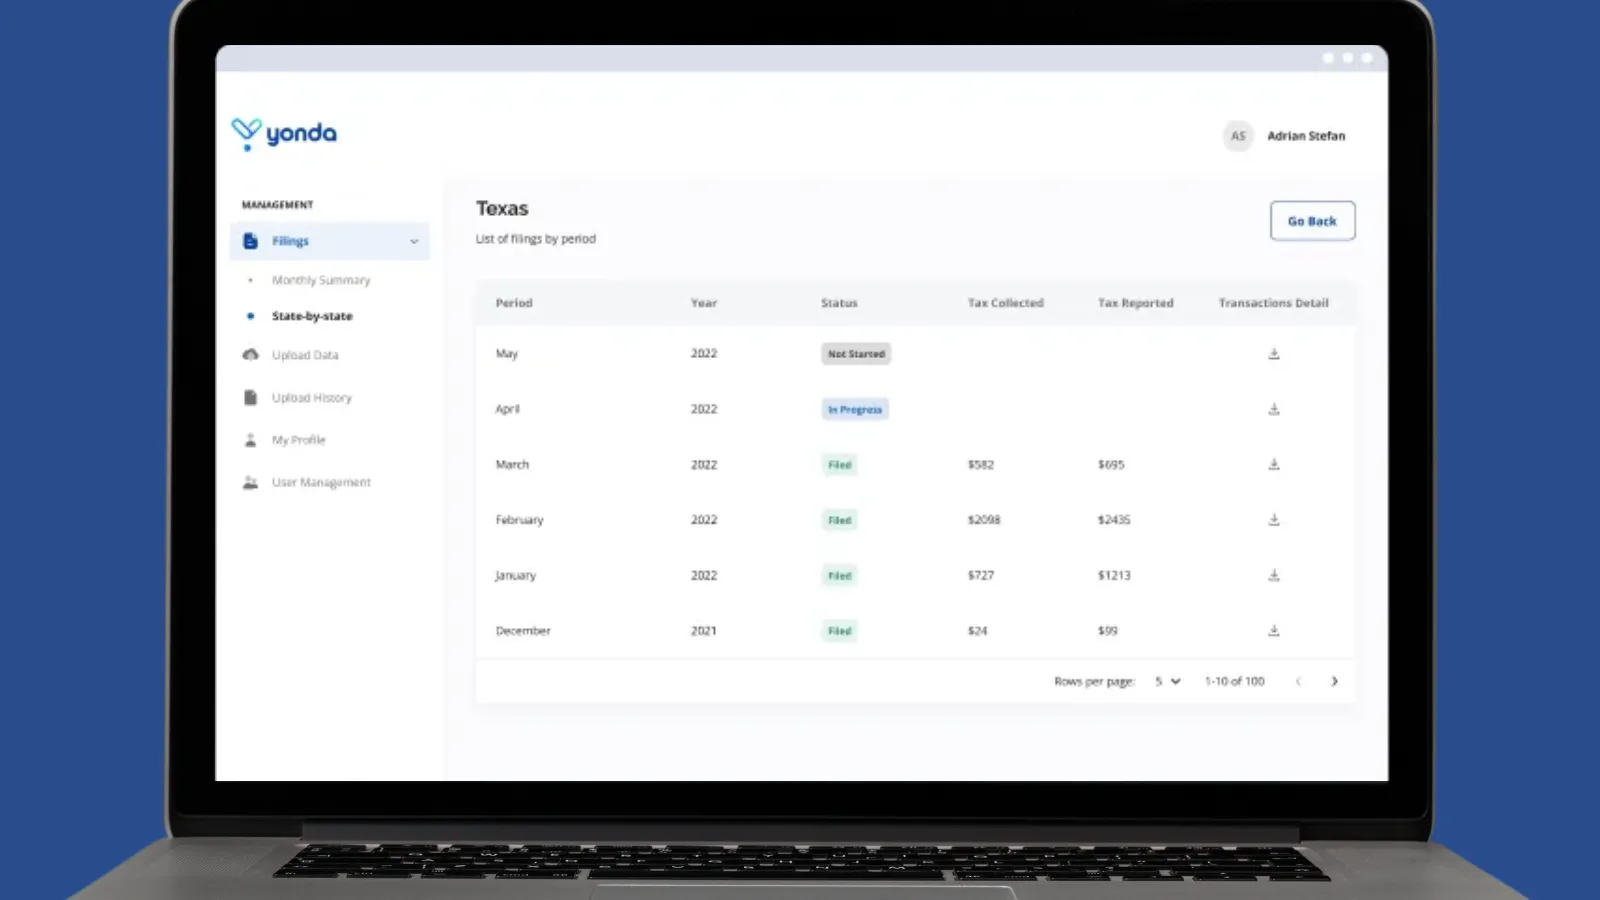This screenshot has width=1600, height=900.
Task: Click the $727 tax collected value
Action: tap(981, 575)
